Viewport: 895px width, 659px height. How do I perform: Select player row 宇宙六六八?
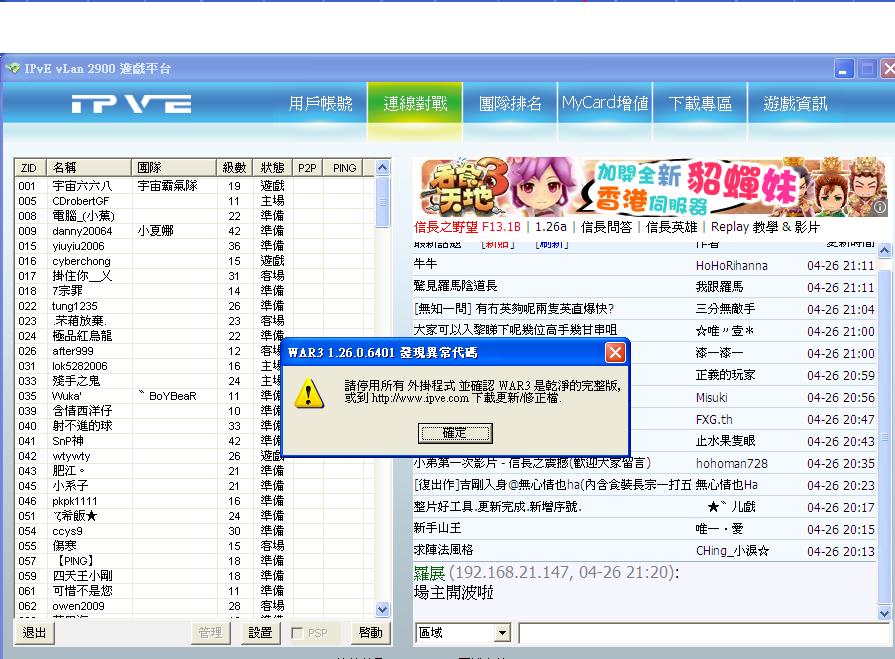[x=195, y=186]
